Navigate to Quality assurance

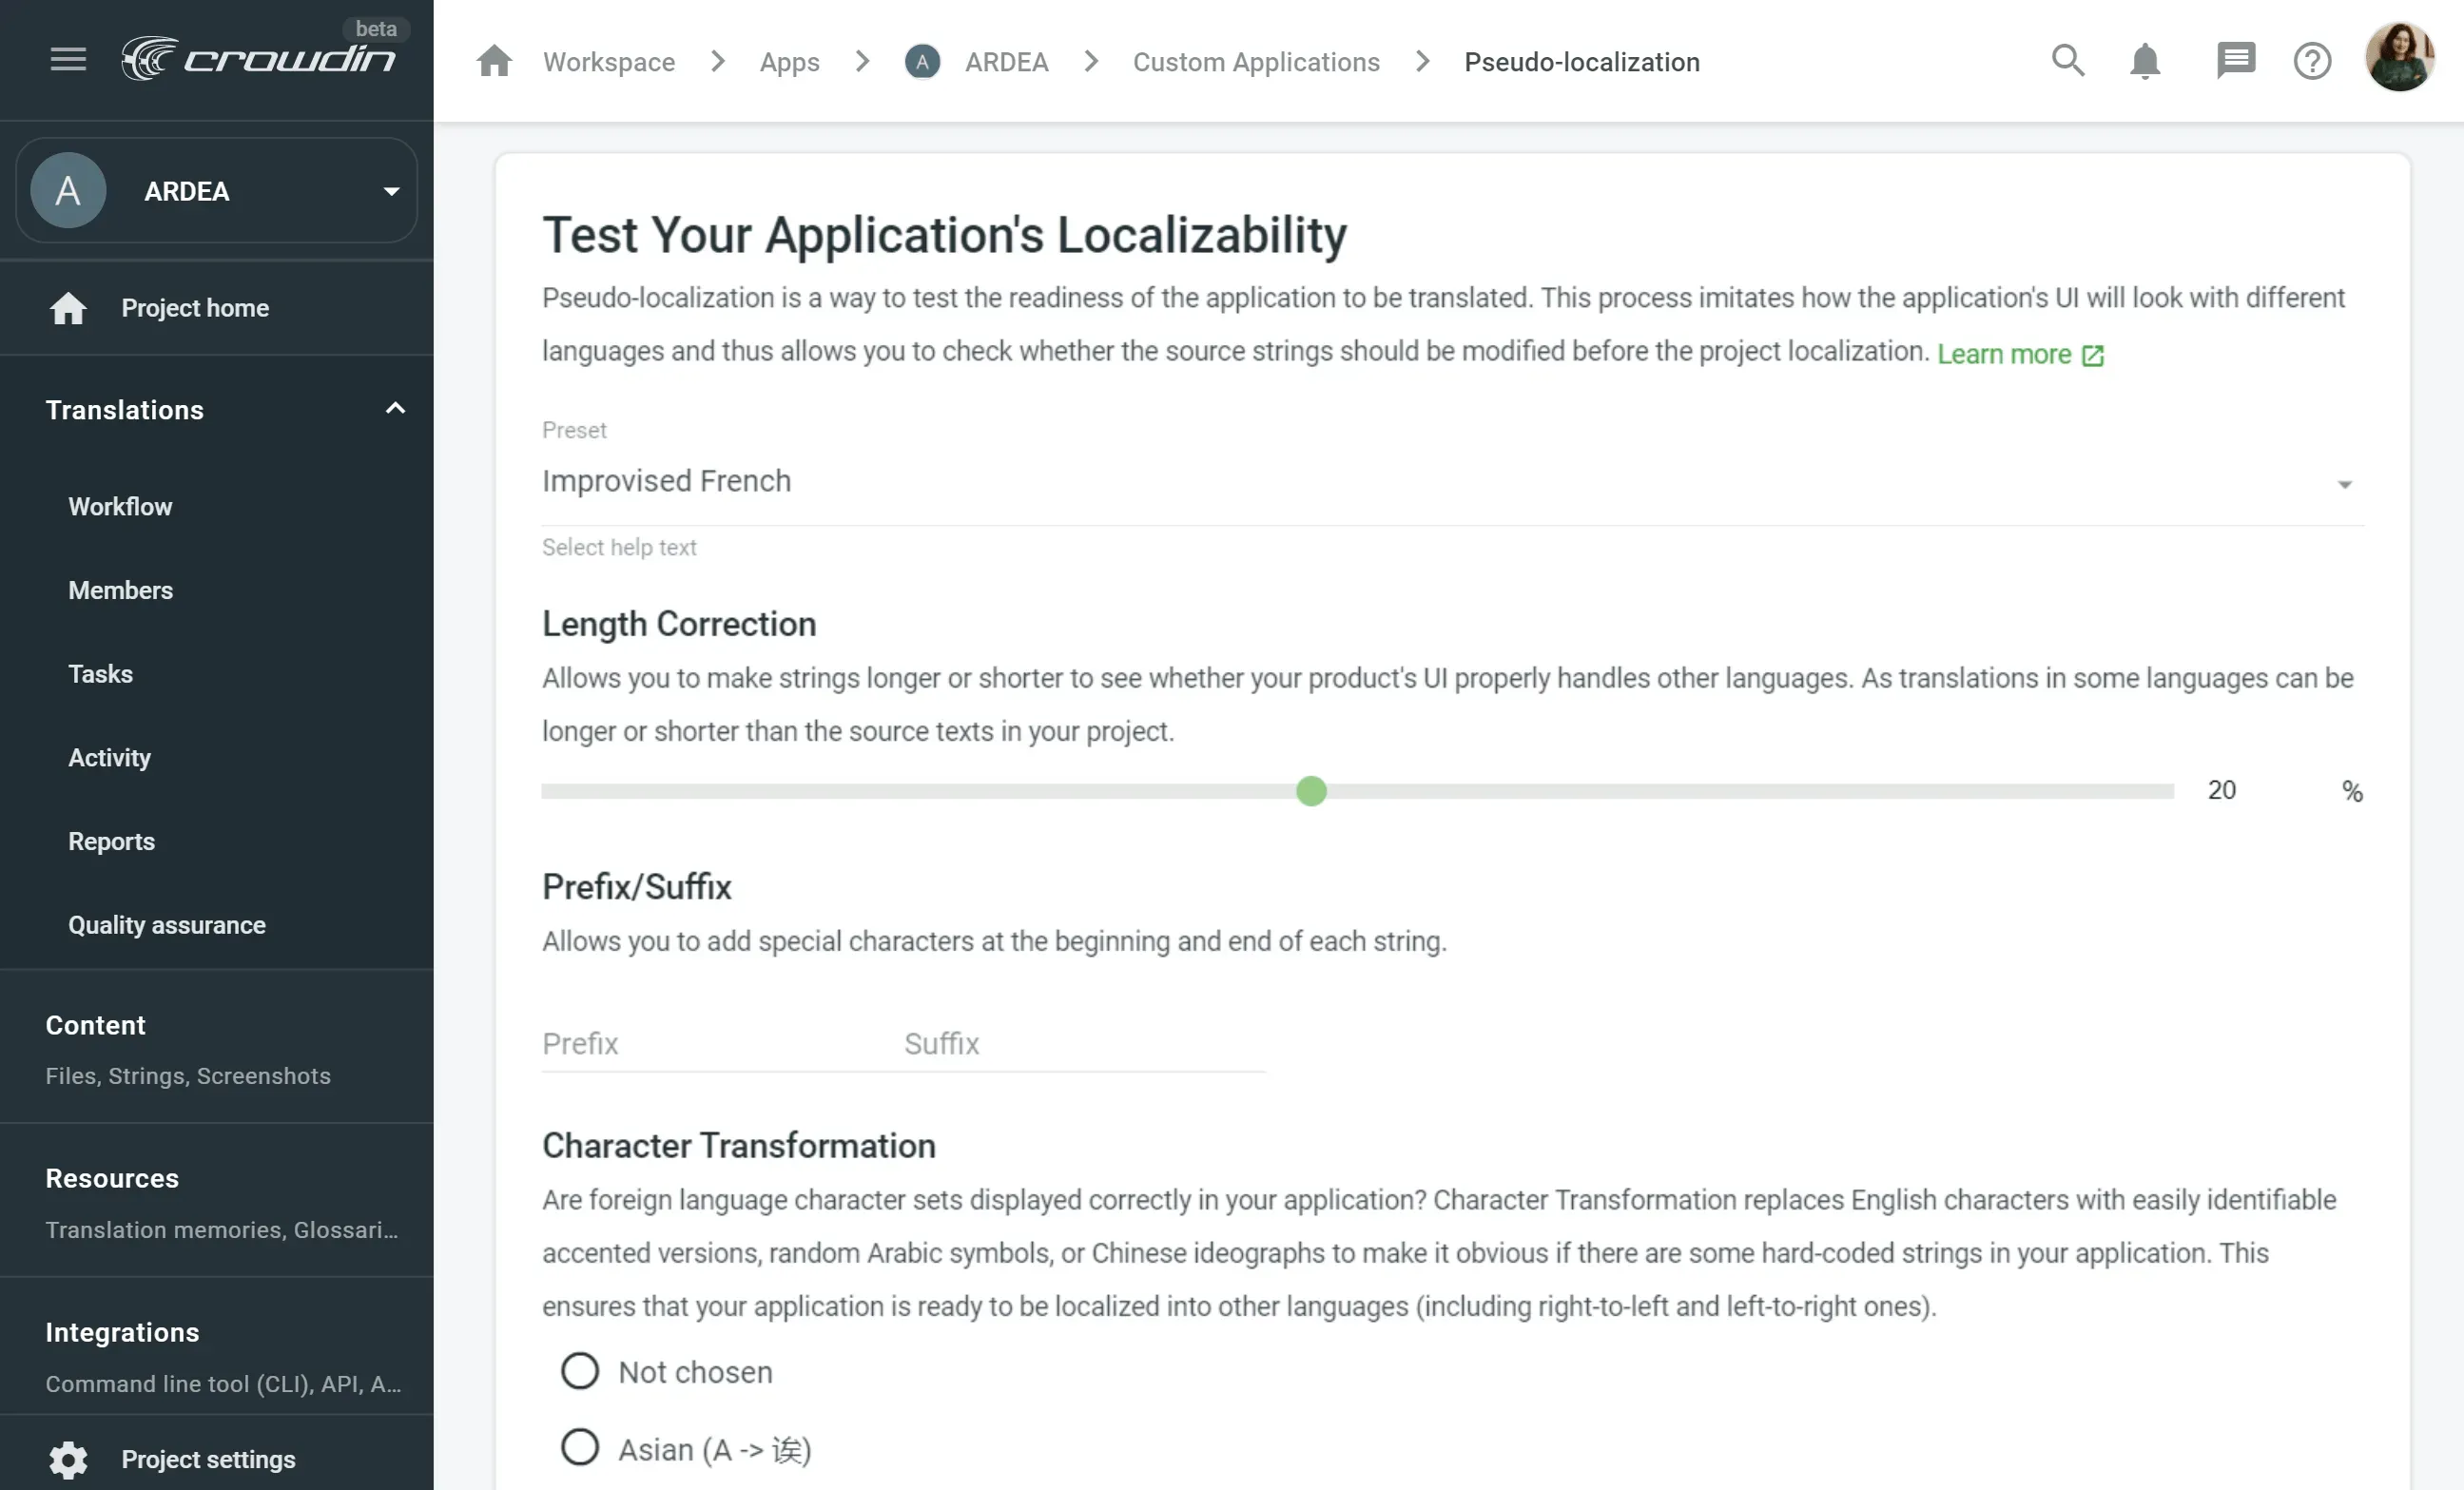(x=167, y=924)
